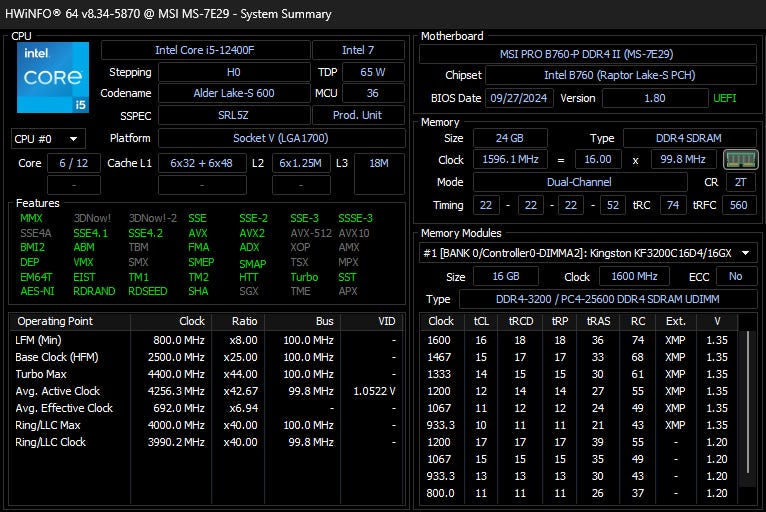
Task: Expand the memory module #1 Kingston dropdown
Action: click(588, 253)
